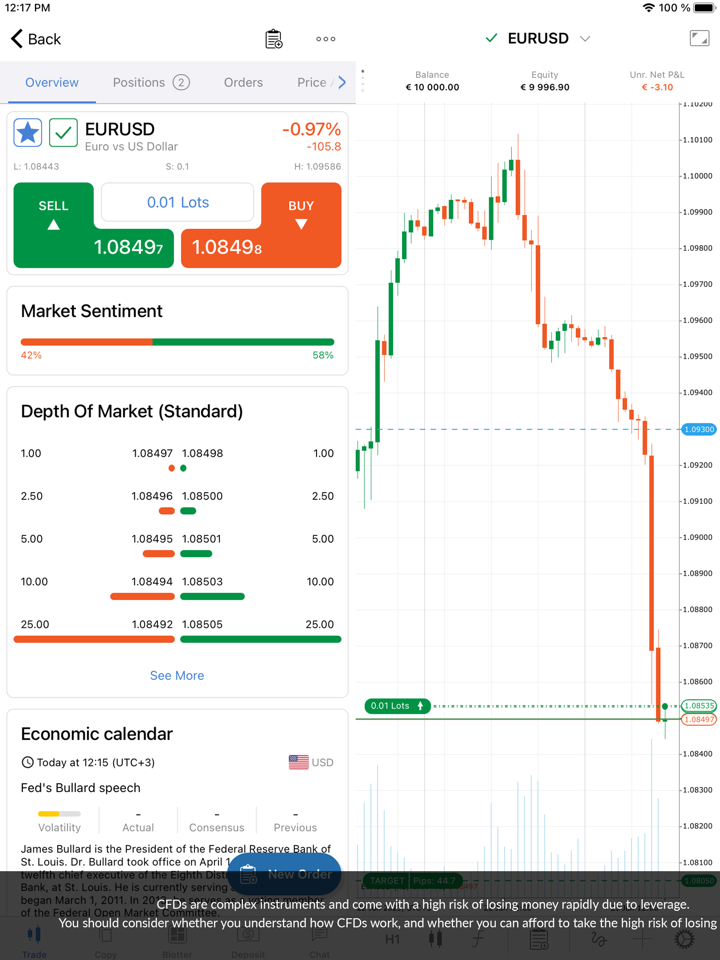Image resolution: width=720 pixels, height=960 pixels.
Task: Select the 0.01 Lots position marker on chart
Action: (397, 706)
